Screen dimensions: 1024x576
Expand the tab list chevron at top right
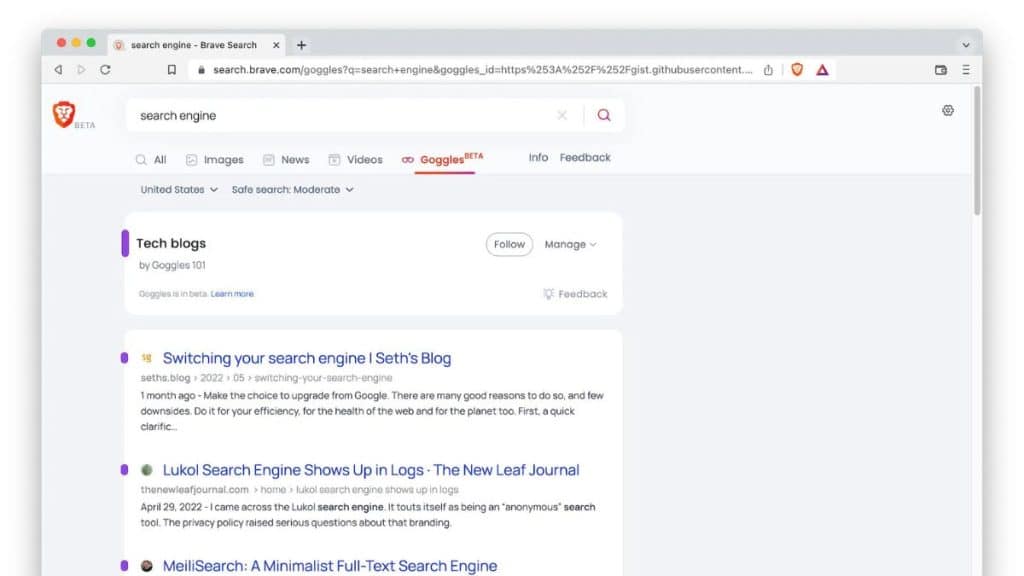[966, 45]
